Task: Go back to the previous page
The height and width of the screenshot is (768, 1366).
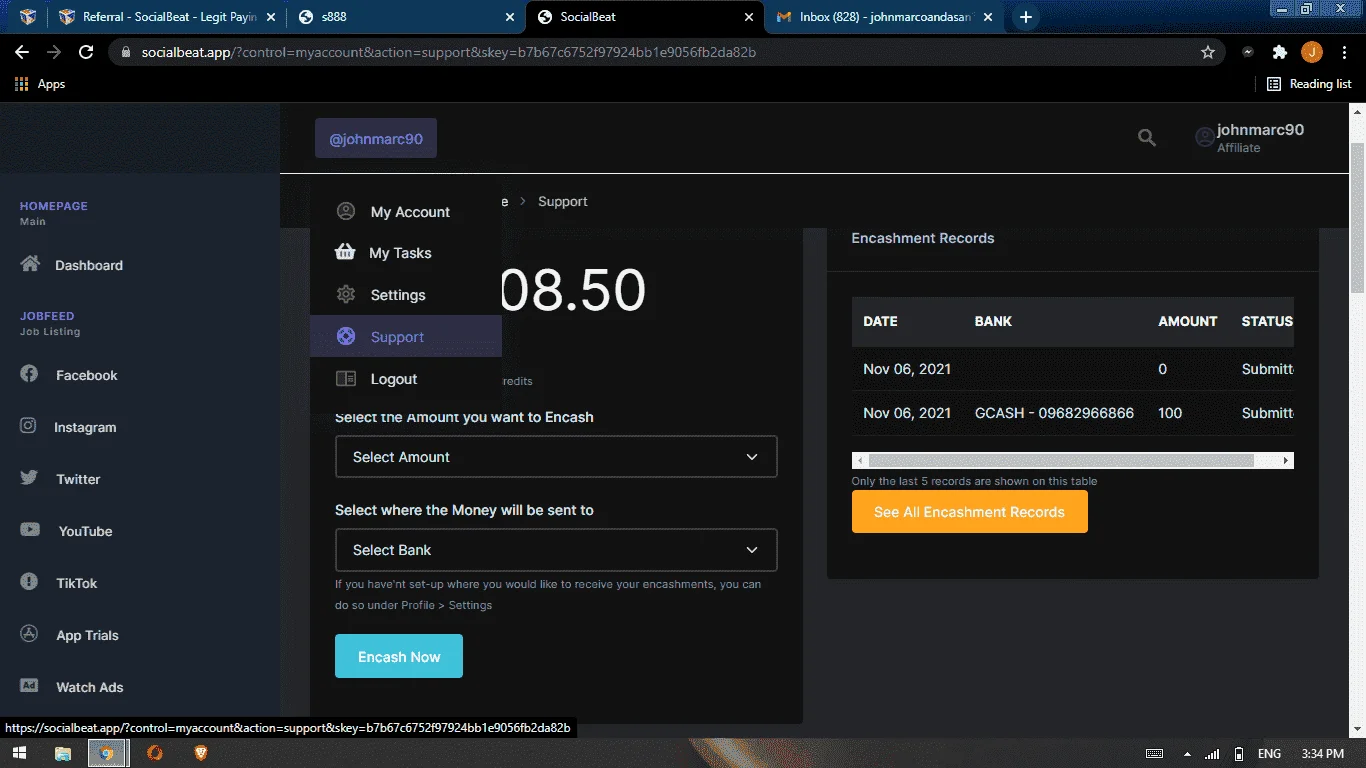Action: (x=22, y=52)
